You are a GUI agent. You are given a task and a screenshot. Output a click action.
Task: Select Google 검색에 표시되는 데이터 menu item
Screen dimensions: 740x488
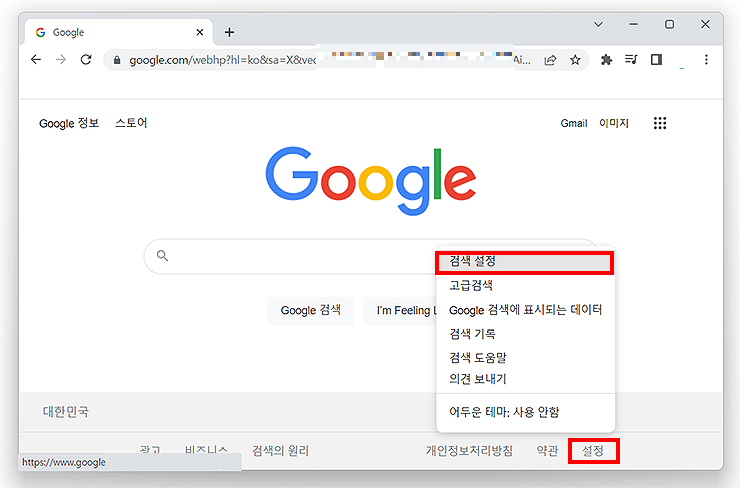[x=525, y=310]
